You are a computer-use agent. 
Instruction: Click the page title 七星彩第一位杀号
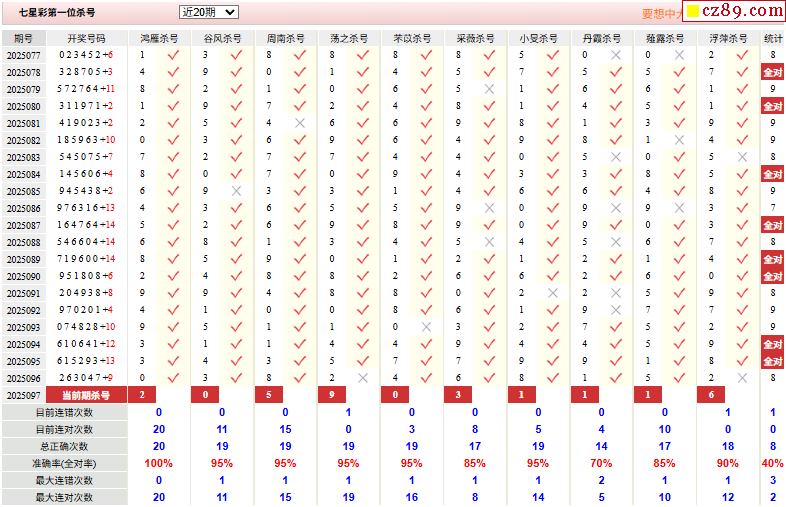click(57, 13)
